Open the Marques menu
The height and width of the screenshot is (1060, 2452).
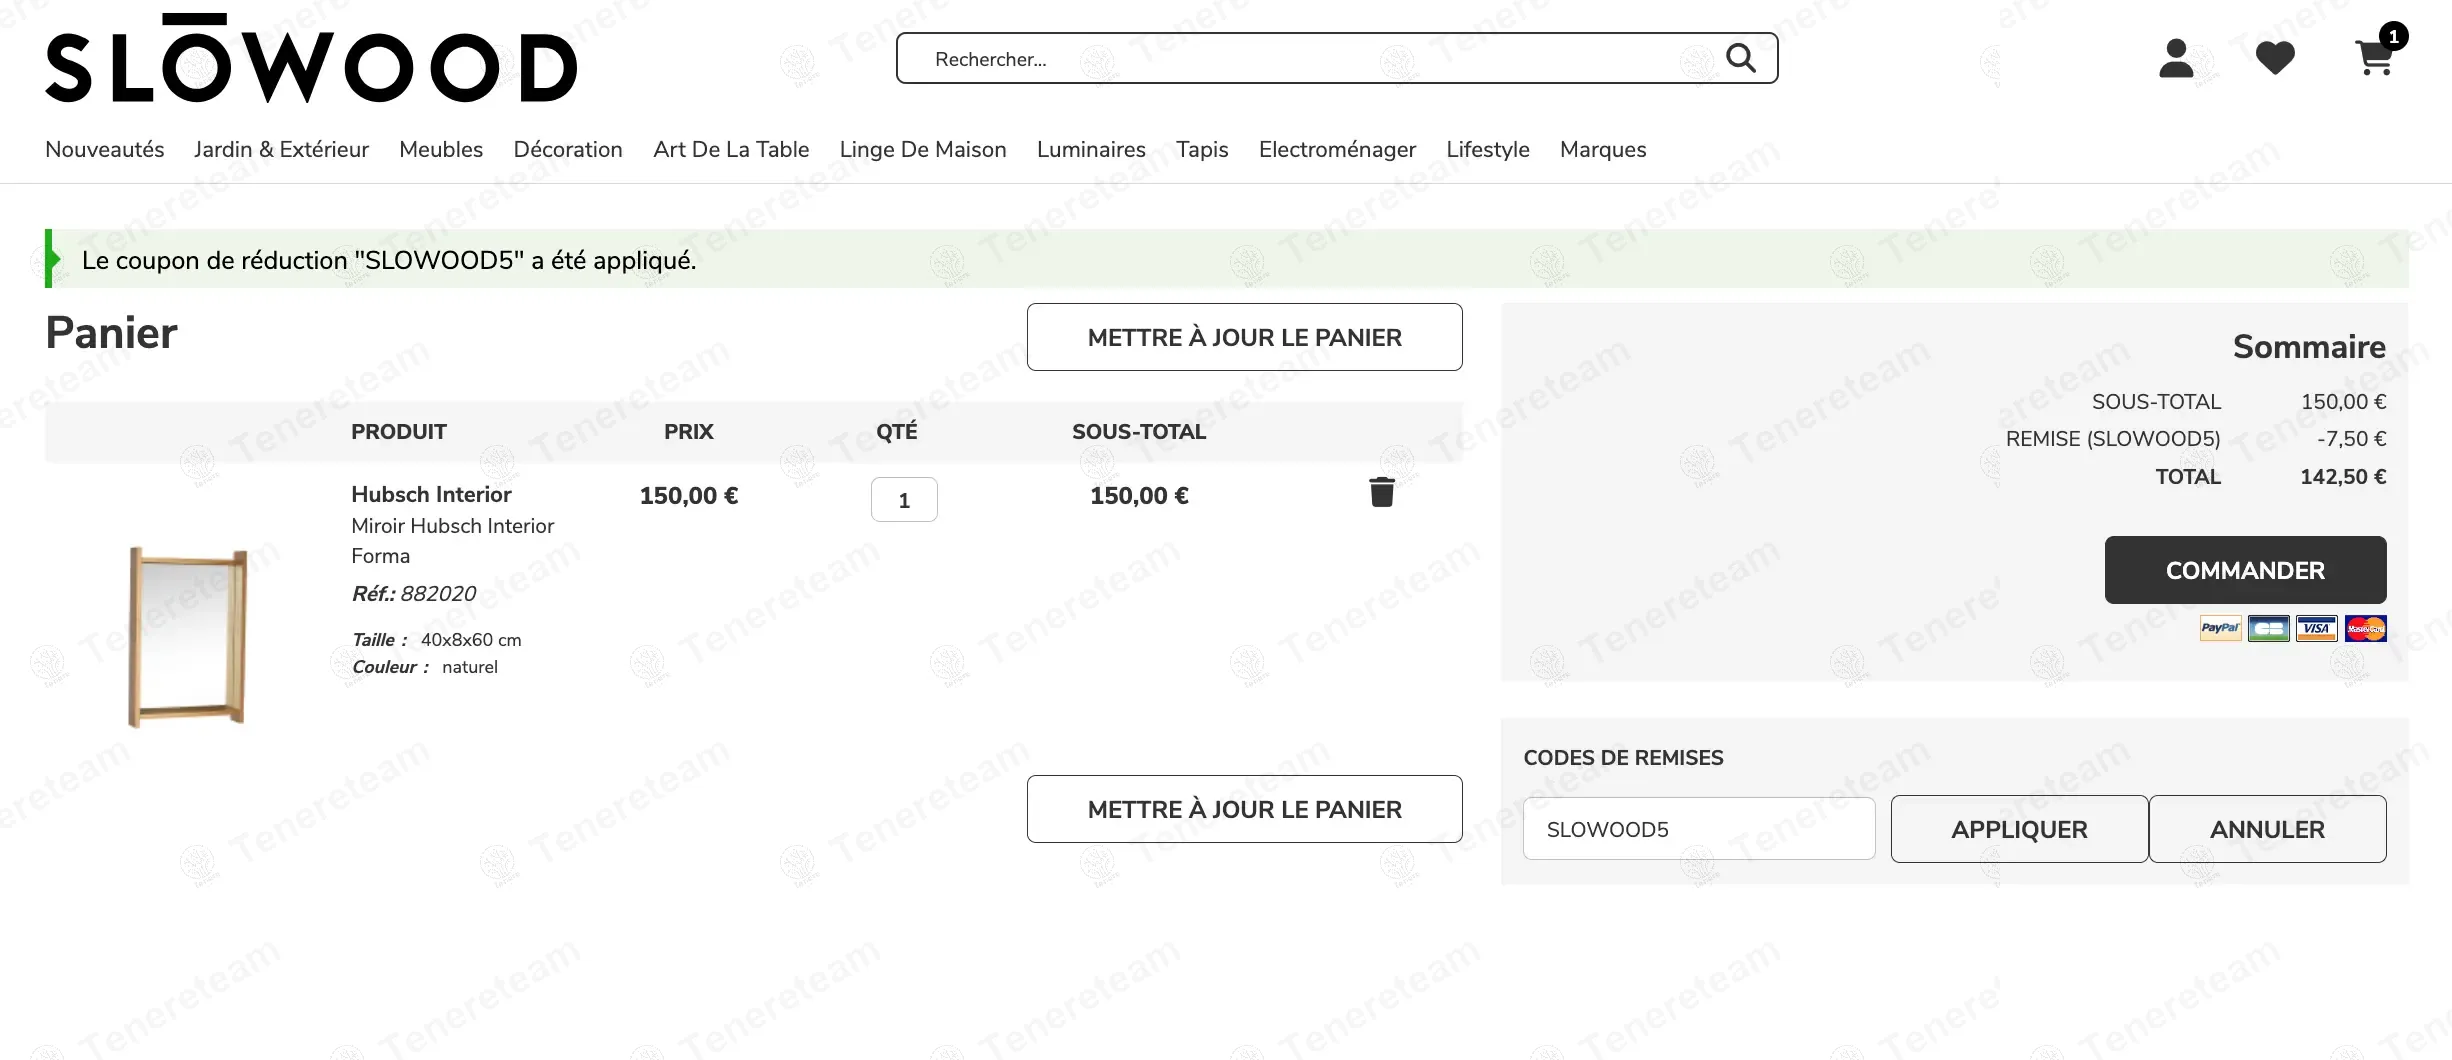1603,149
